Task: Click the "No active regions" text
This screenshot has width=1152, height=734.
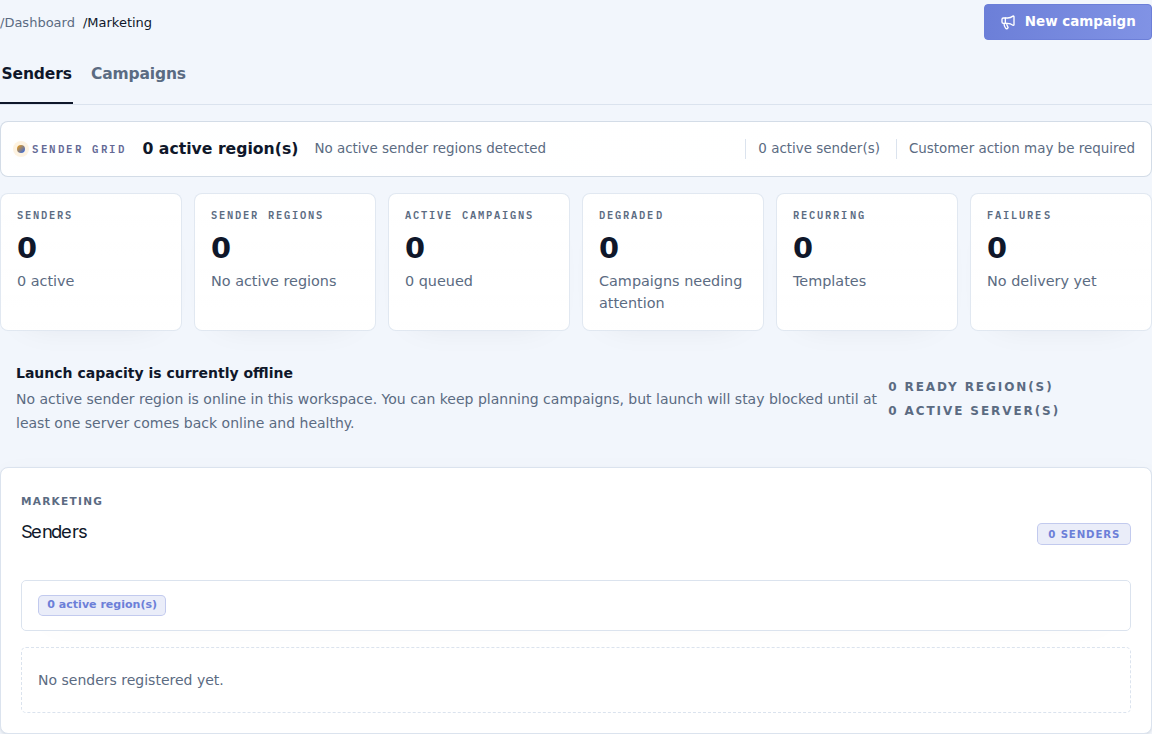Action: click(273, 281)
